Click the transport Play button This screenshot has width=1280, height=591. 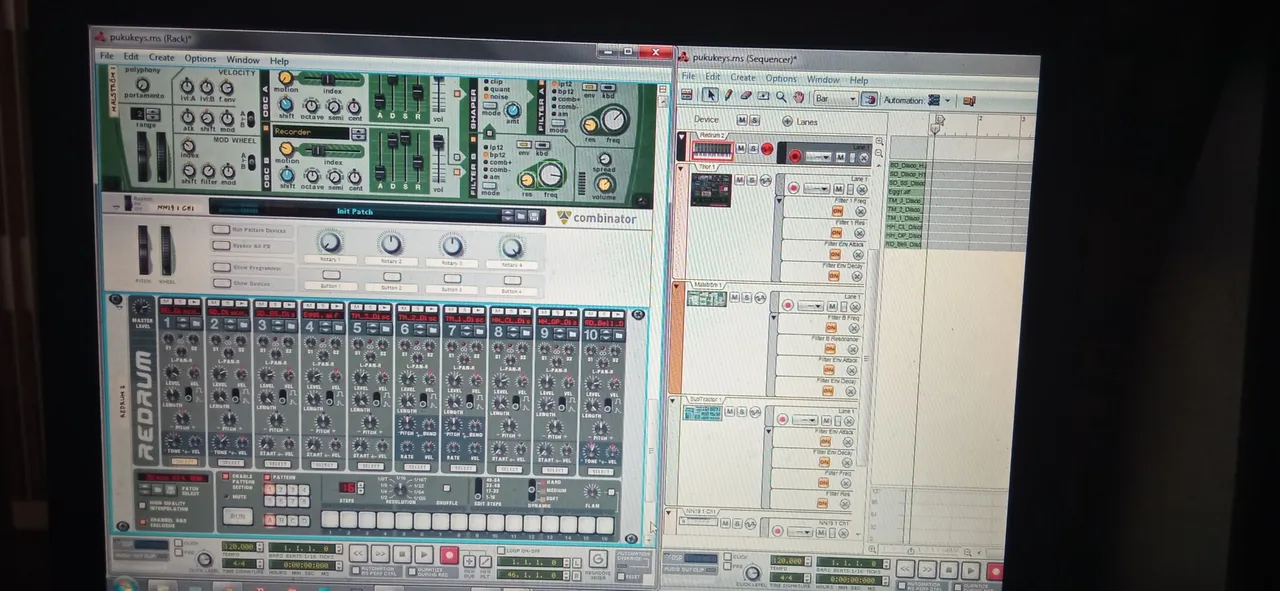[x=425, y=554]
